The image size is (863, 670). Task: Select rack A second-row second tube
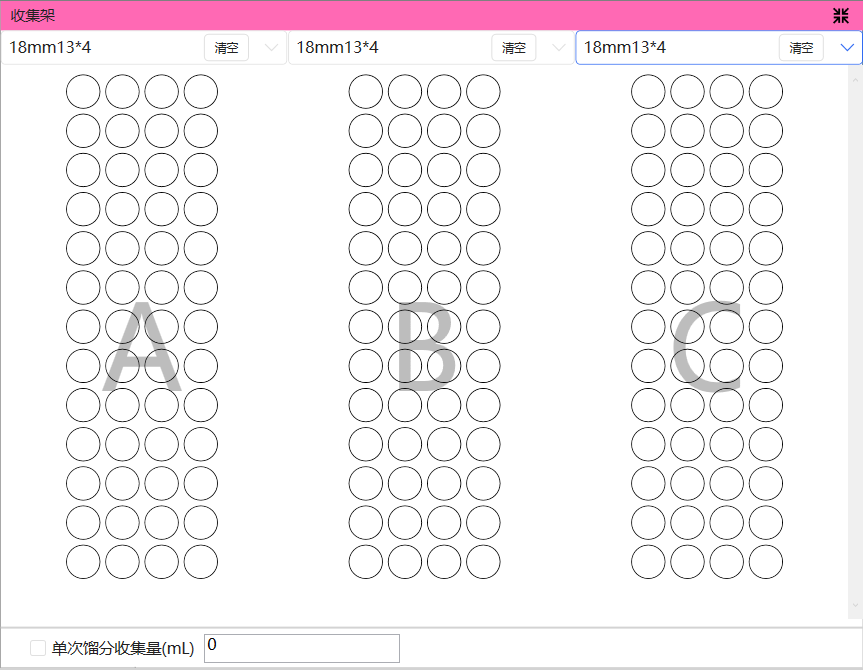click(122, 130)
